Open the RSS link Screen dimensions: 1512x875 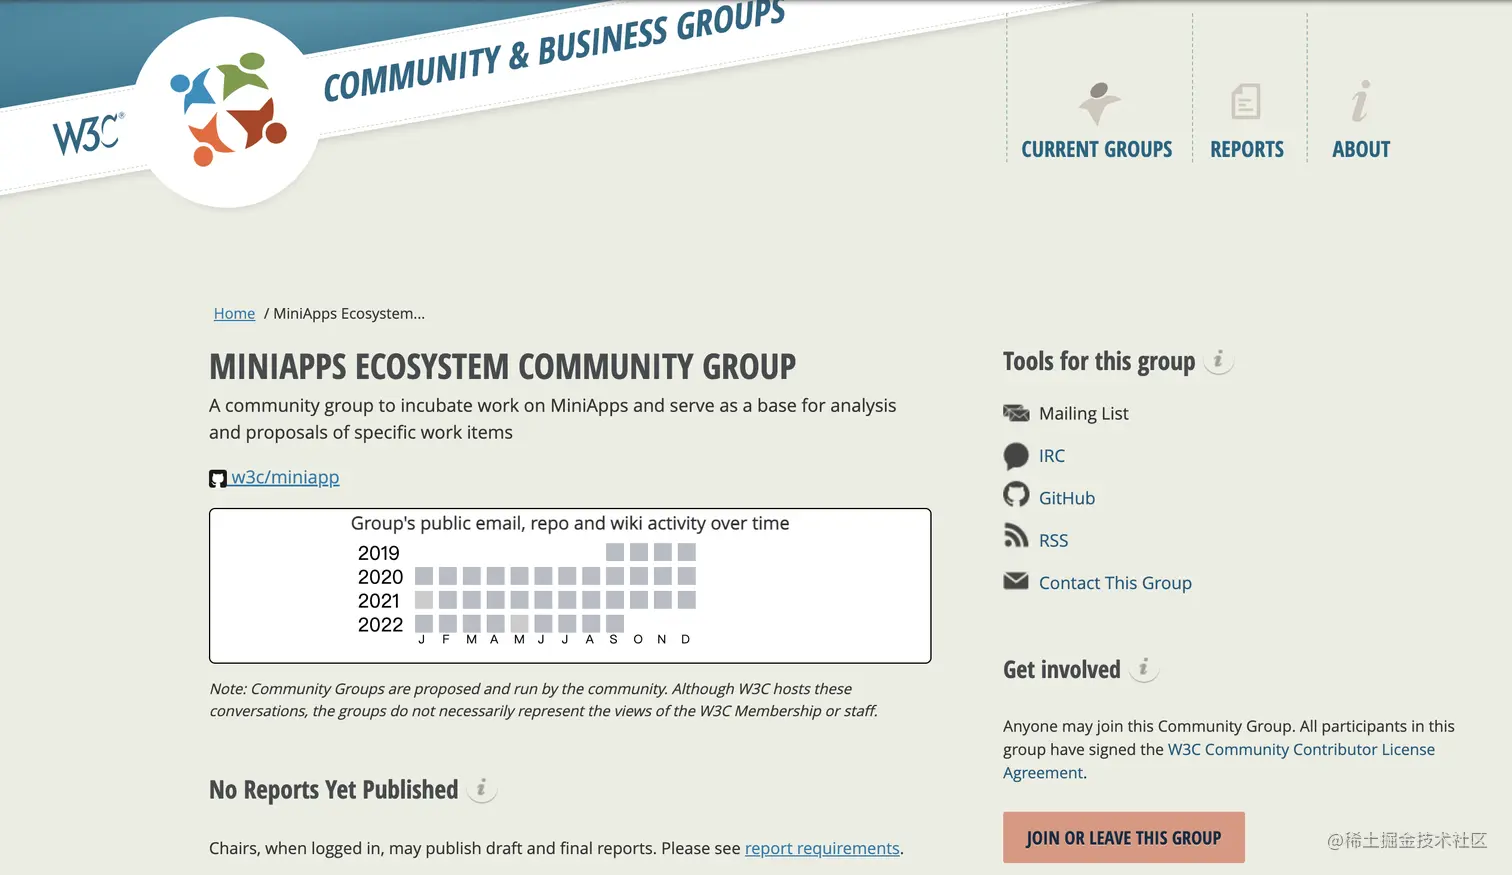click(x=1054, y=540)
